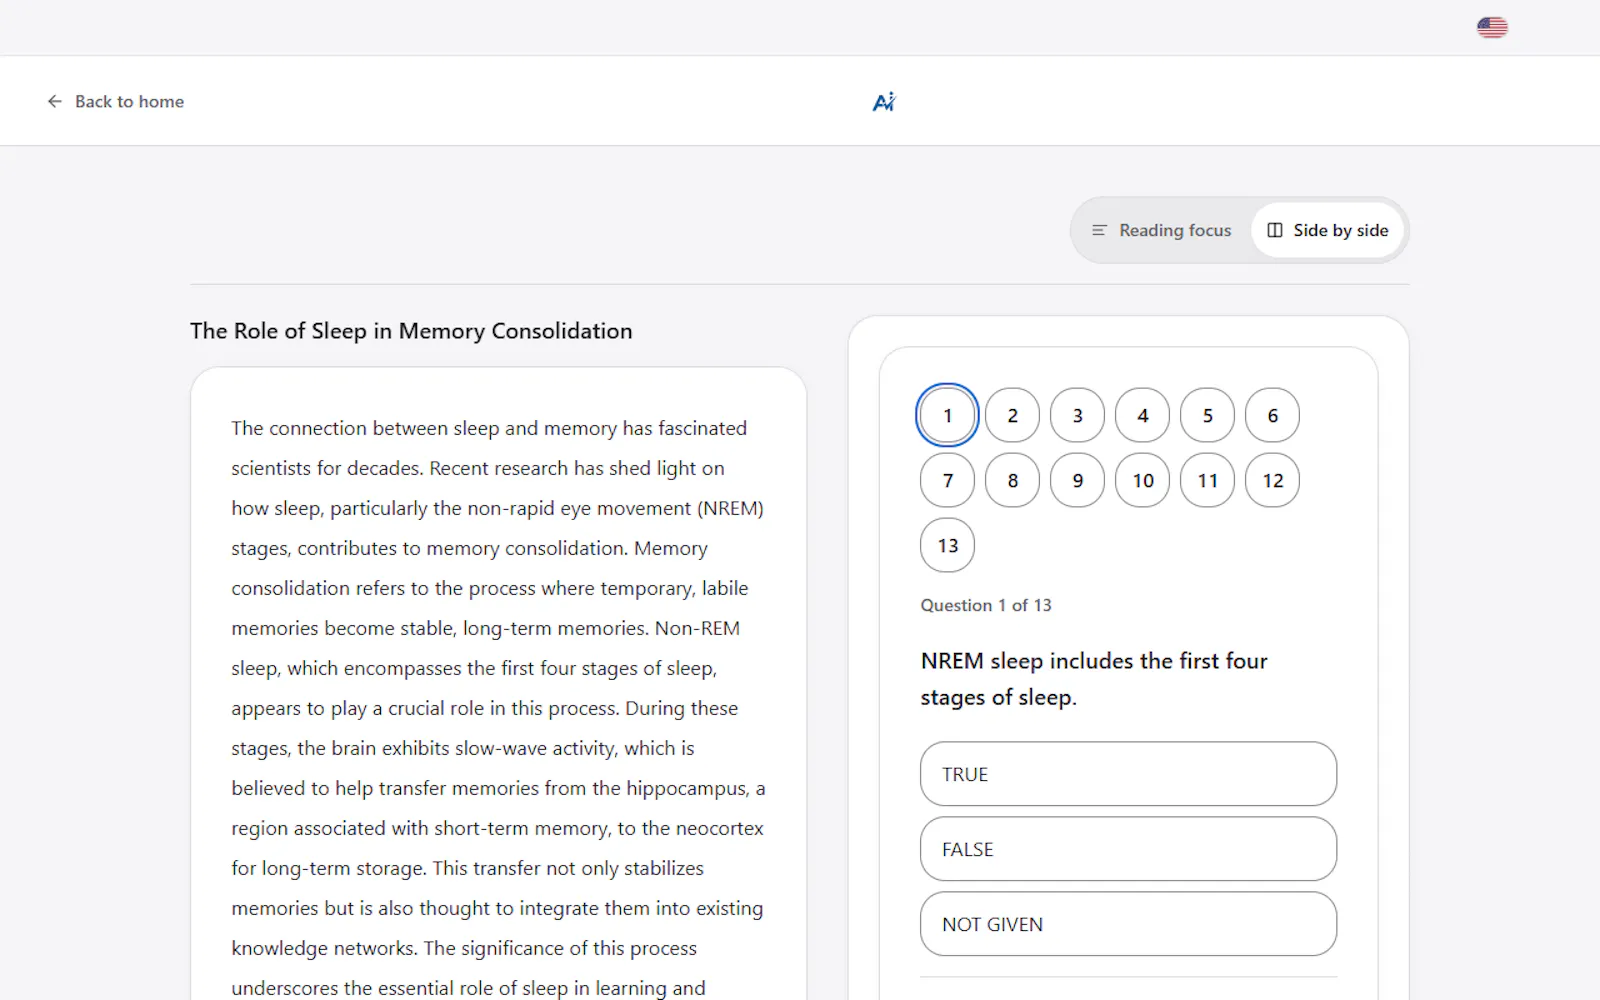Jump to question 5
The height and width of the screenshot is (1000, 1600).
coord(1207,415)
